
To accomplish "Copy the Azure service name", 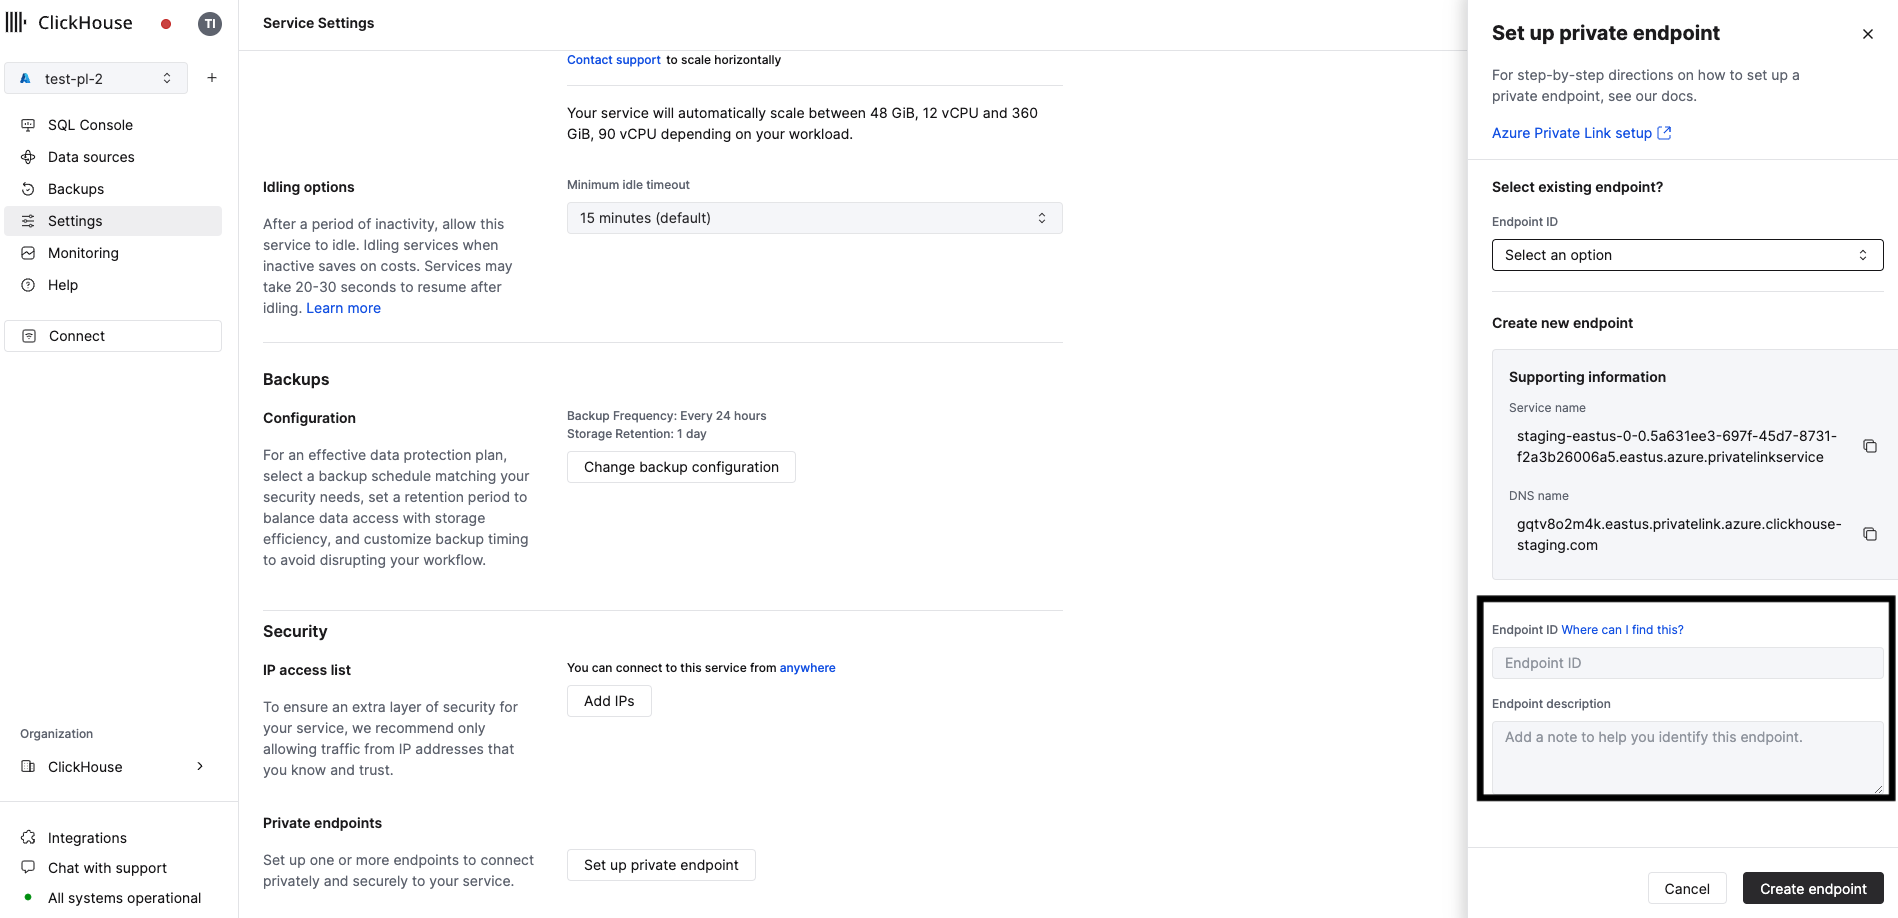I will (x=1870, y=446).
